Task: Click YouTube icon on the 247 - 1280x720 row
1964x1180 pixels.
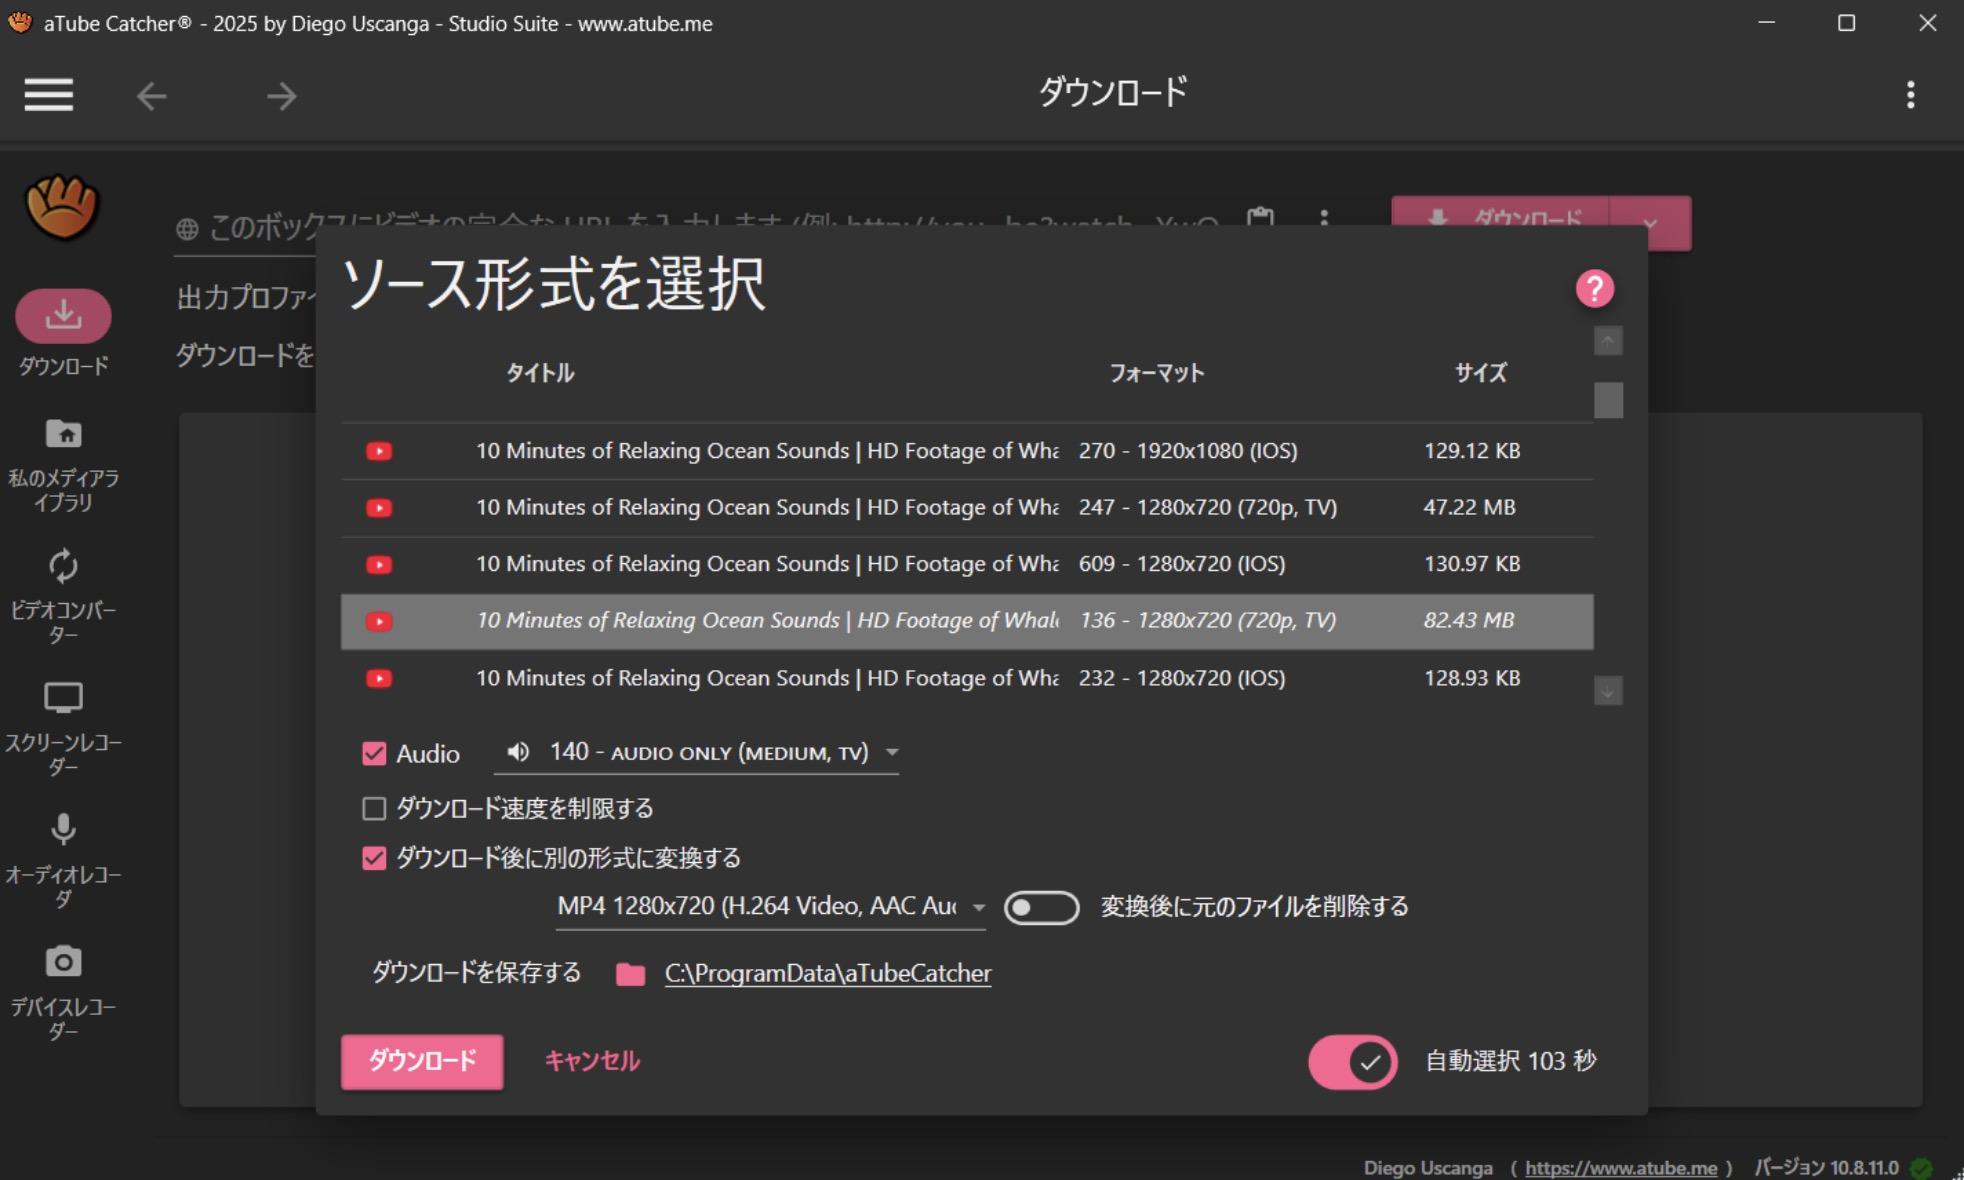Action: coord(379,508)
